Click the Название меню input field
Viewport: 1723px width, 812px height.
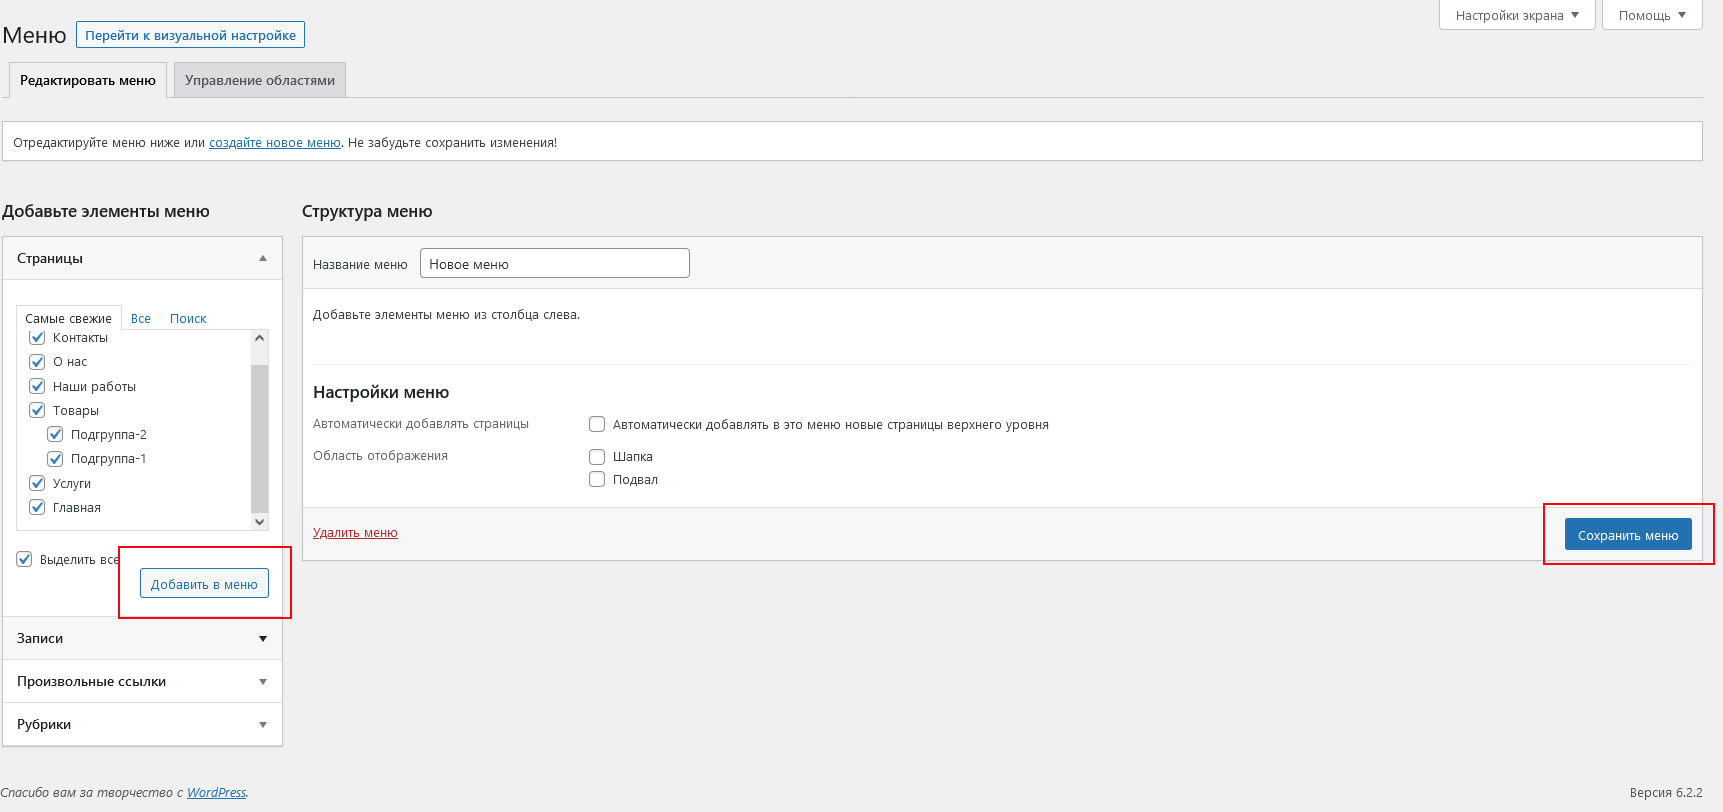point(555,263)
